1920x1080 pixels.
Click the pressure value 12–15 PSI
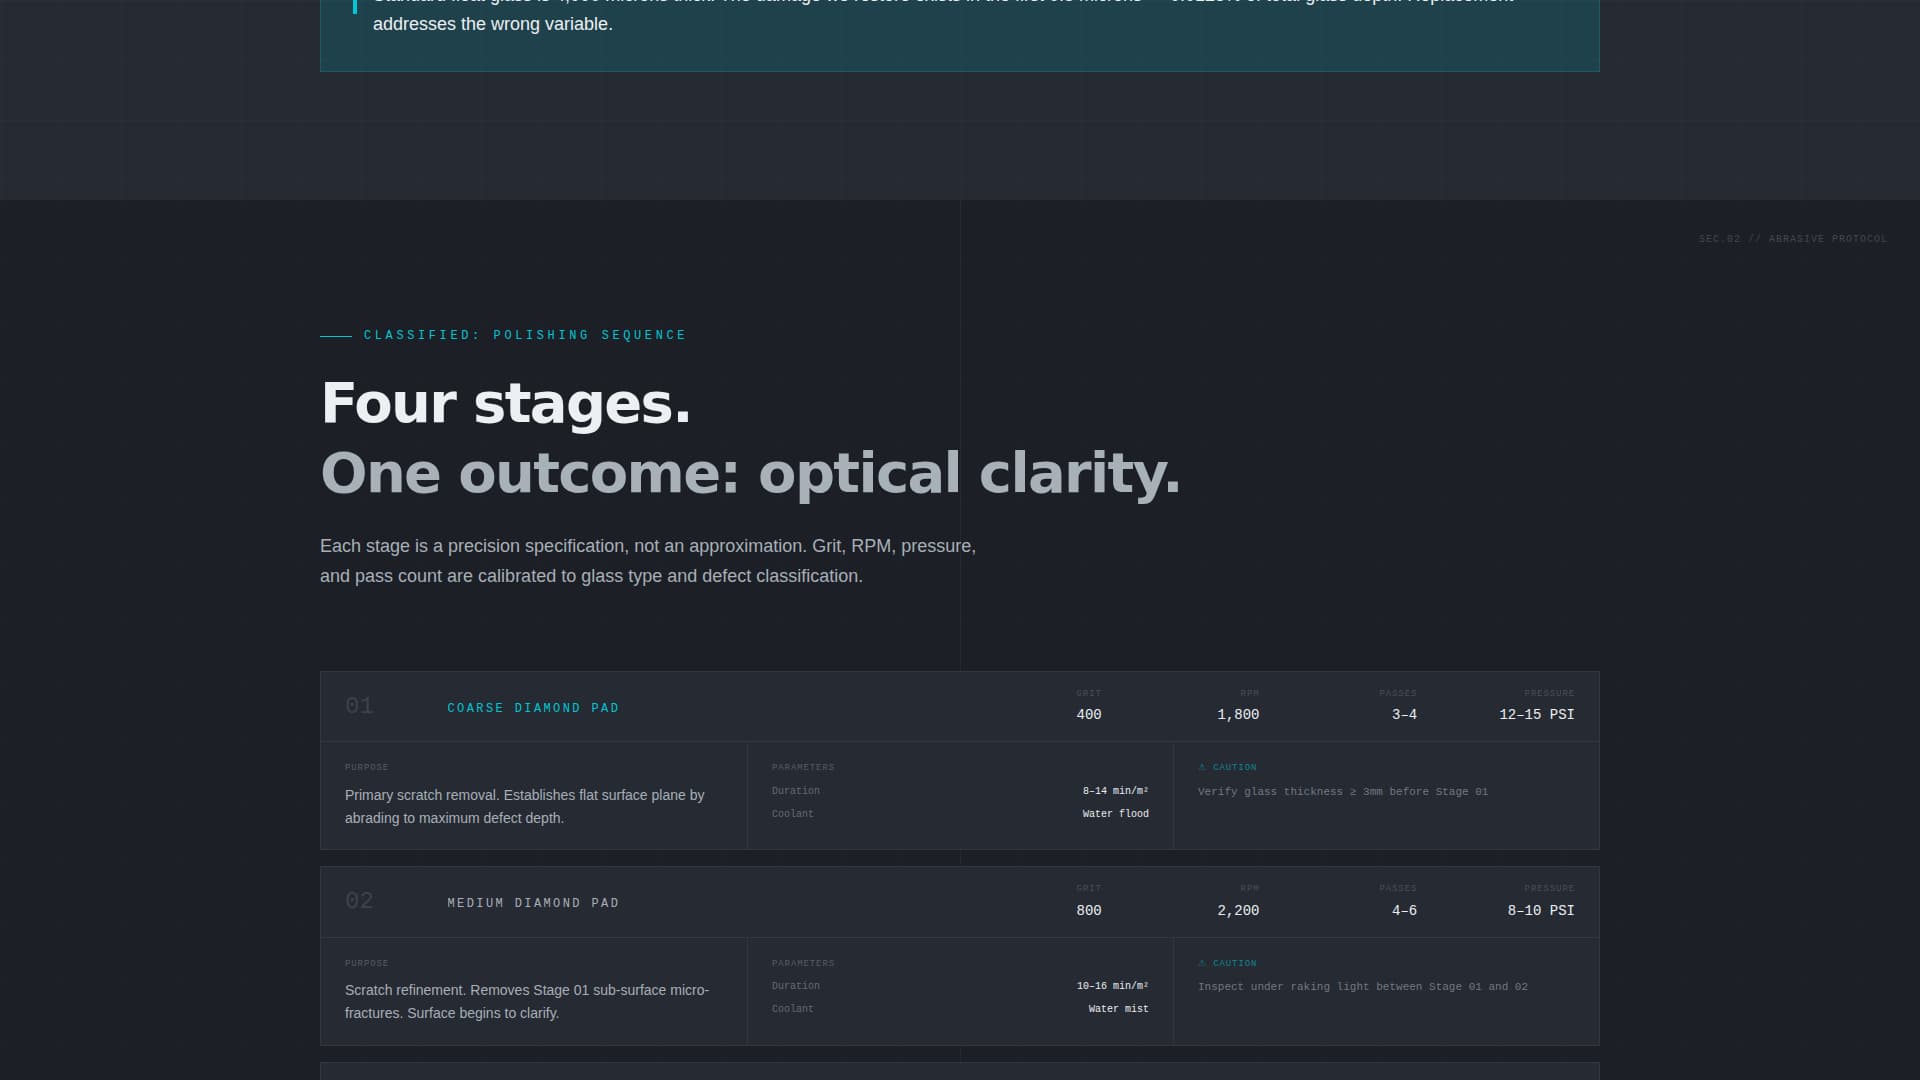(x=1537, y=715)
